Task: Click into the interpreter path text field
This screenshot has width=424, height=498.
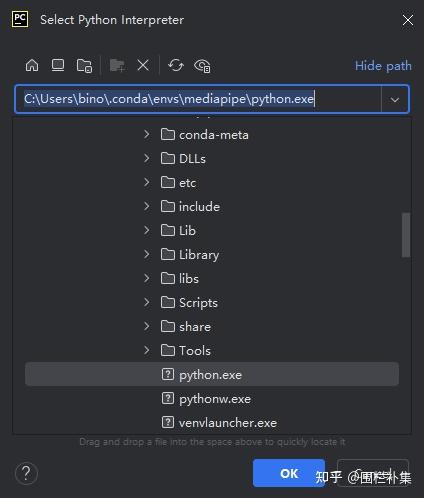Action: pyautogui.click(x=197, y=99)
